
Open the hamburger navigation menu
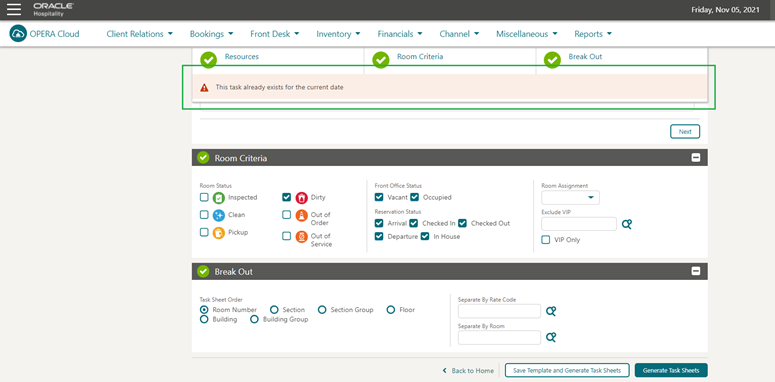(14, 9)
